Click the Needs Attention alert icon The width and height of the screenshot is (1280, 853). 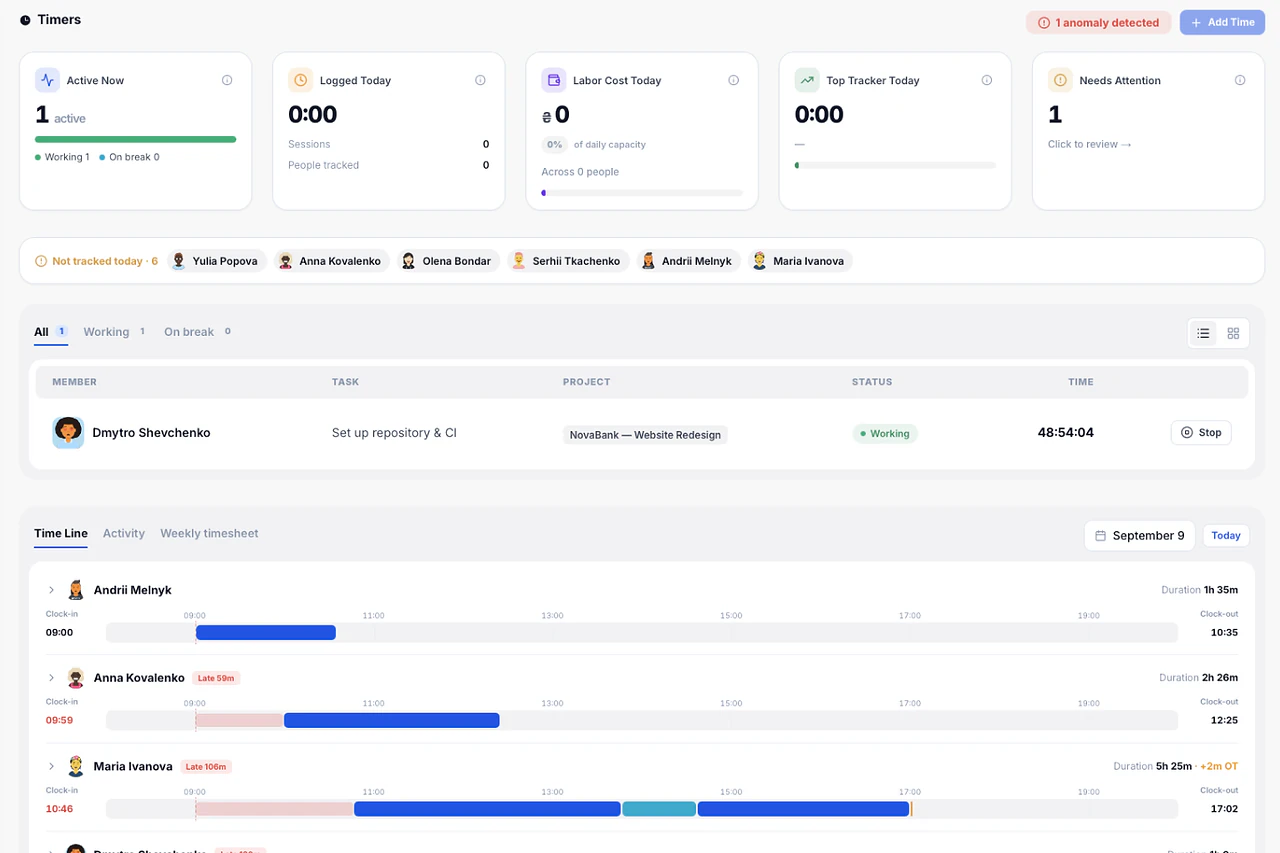(x=1060, y=80)
